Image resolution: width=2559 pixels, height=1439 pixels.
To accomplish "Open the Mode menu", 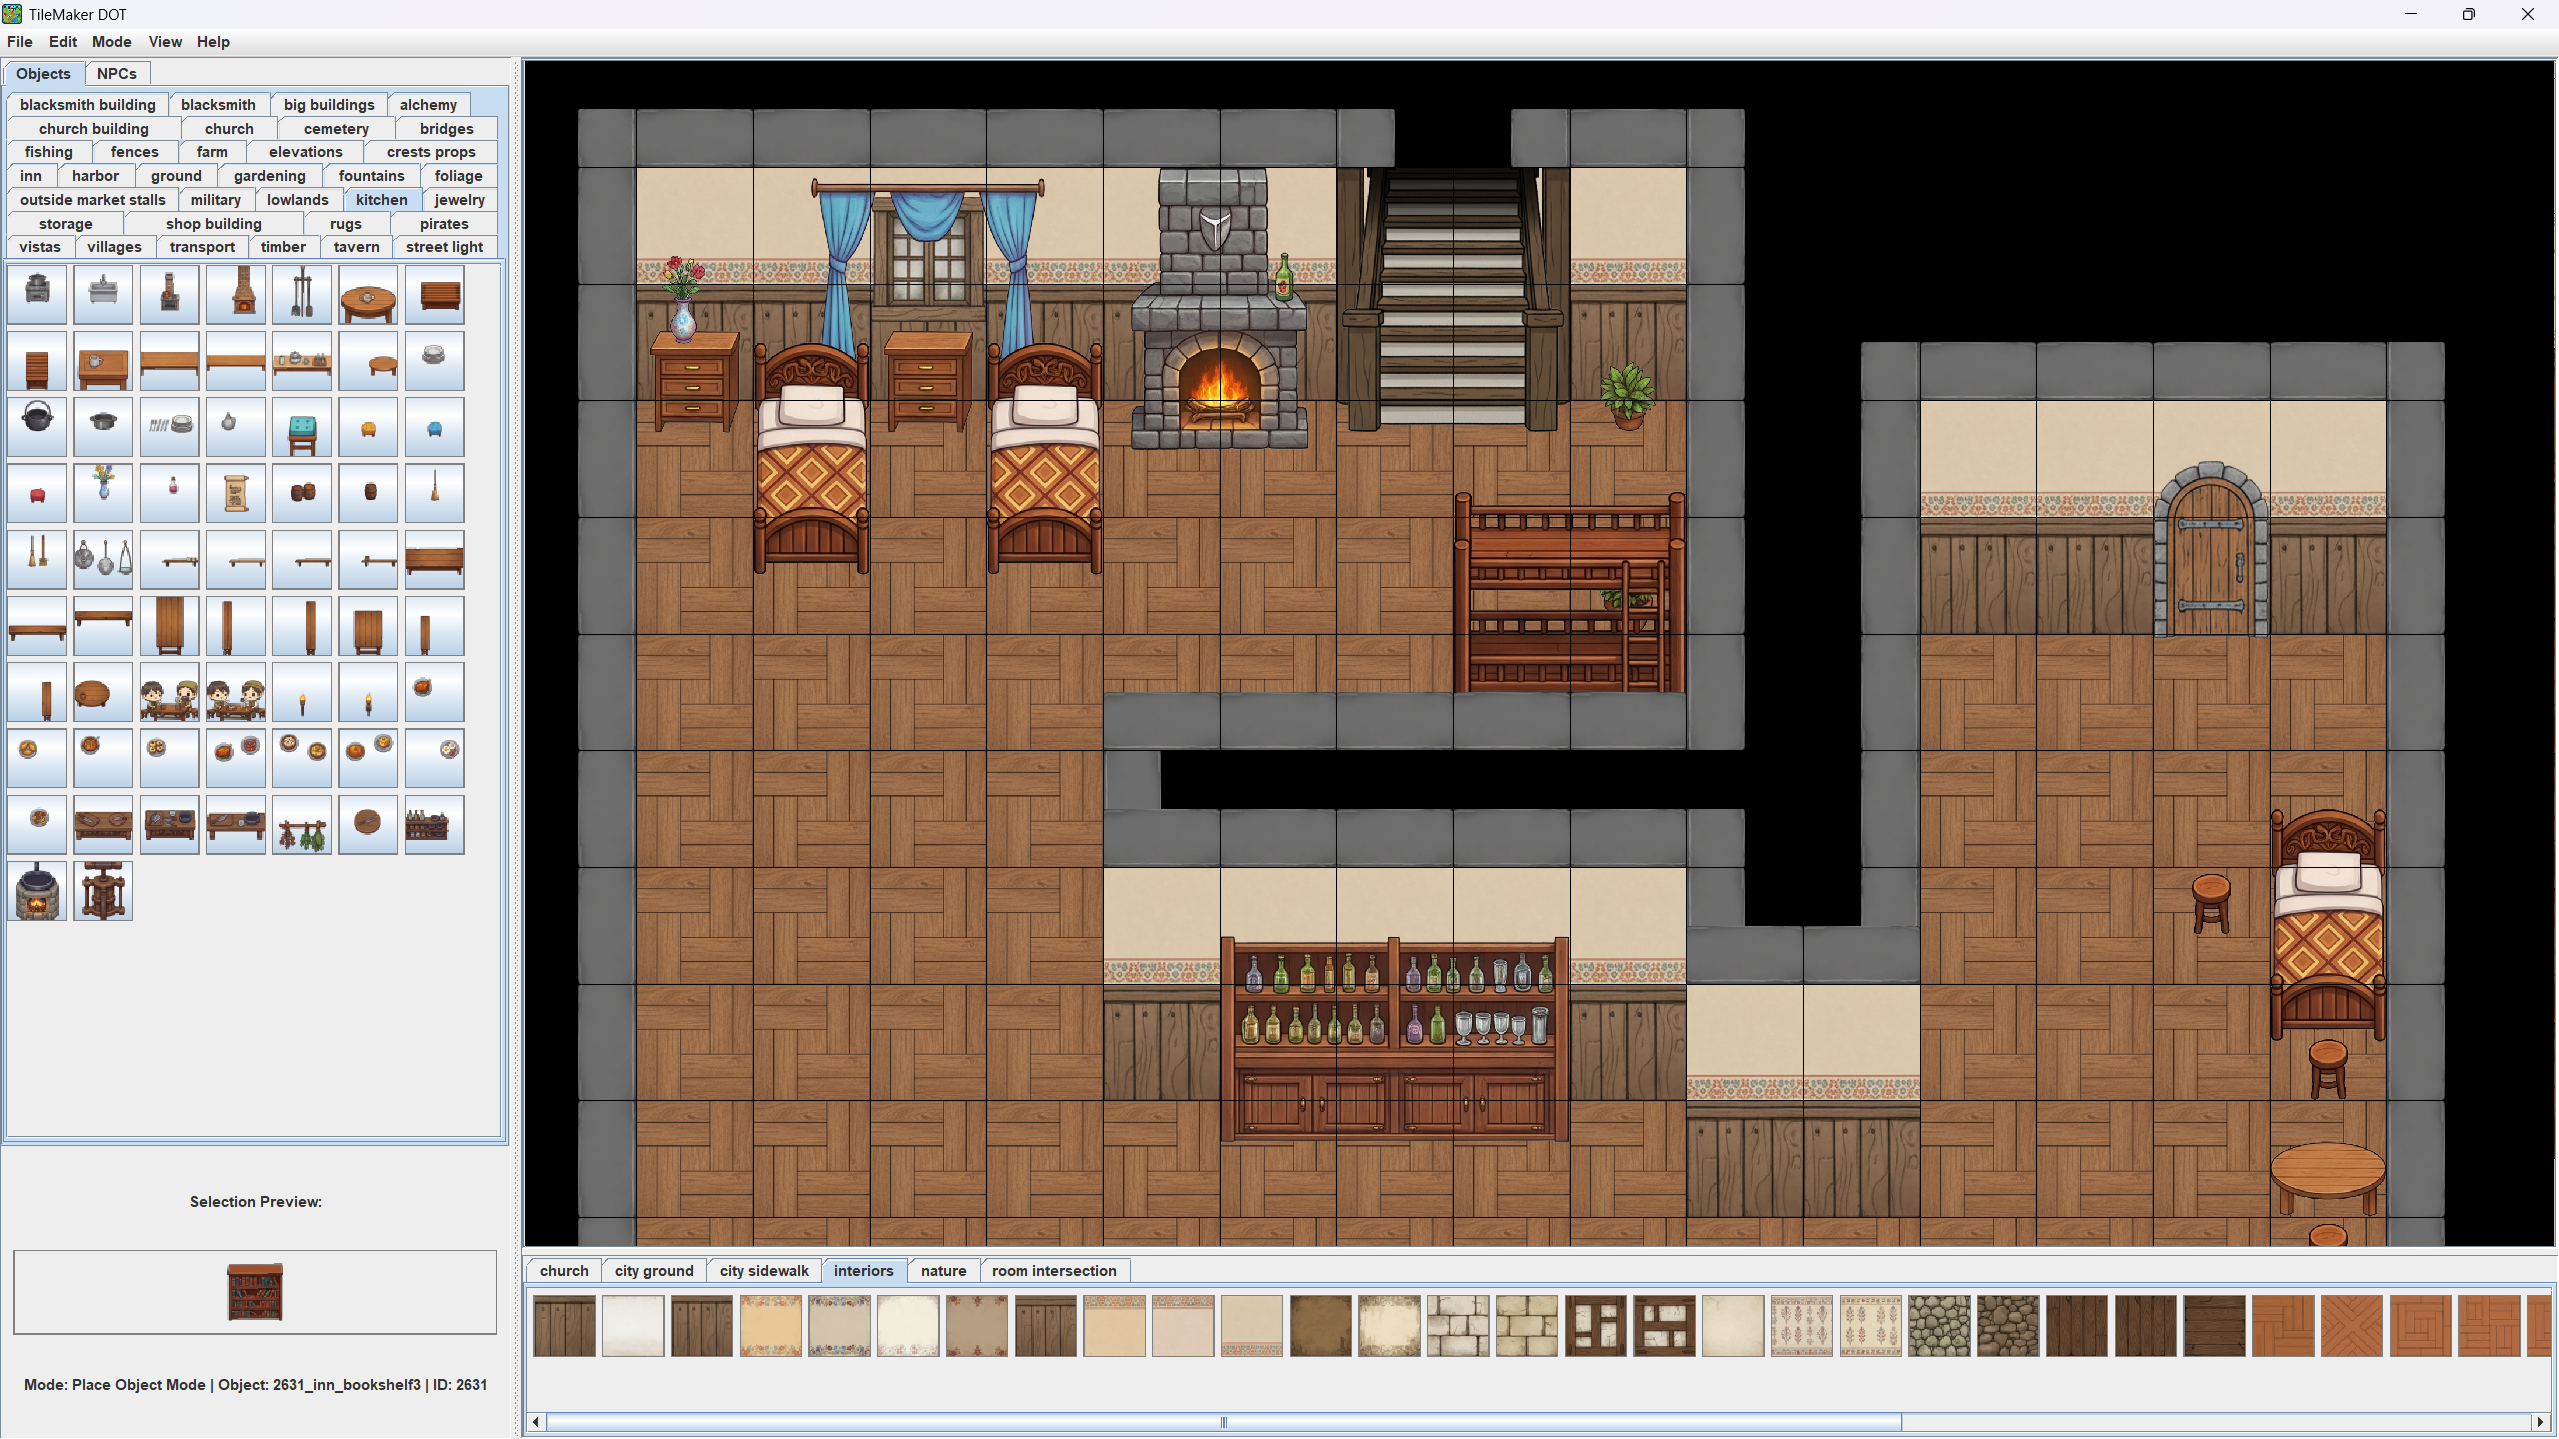I will tap(111, 42).
